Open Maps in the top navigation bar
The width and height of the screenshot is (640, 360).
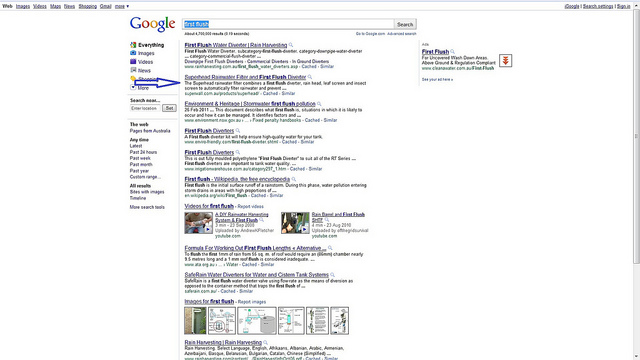pos(56,6)
